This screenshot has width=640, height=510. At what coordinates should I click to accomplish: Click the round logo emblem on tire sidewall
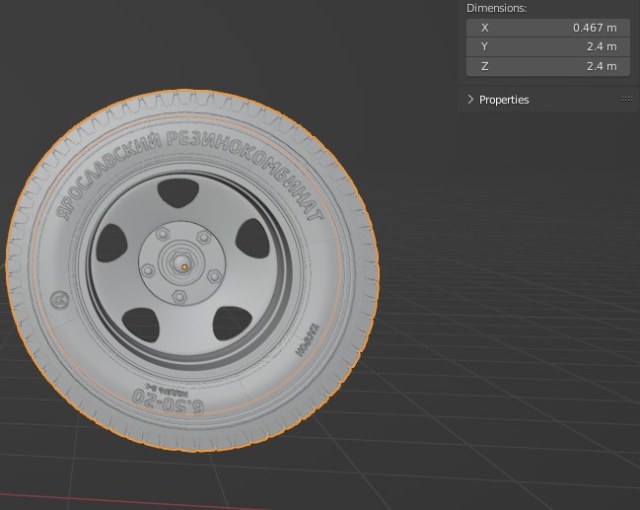pos(58,299)
